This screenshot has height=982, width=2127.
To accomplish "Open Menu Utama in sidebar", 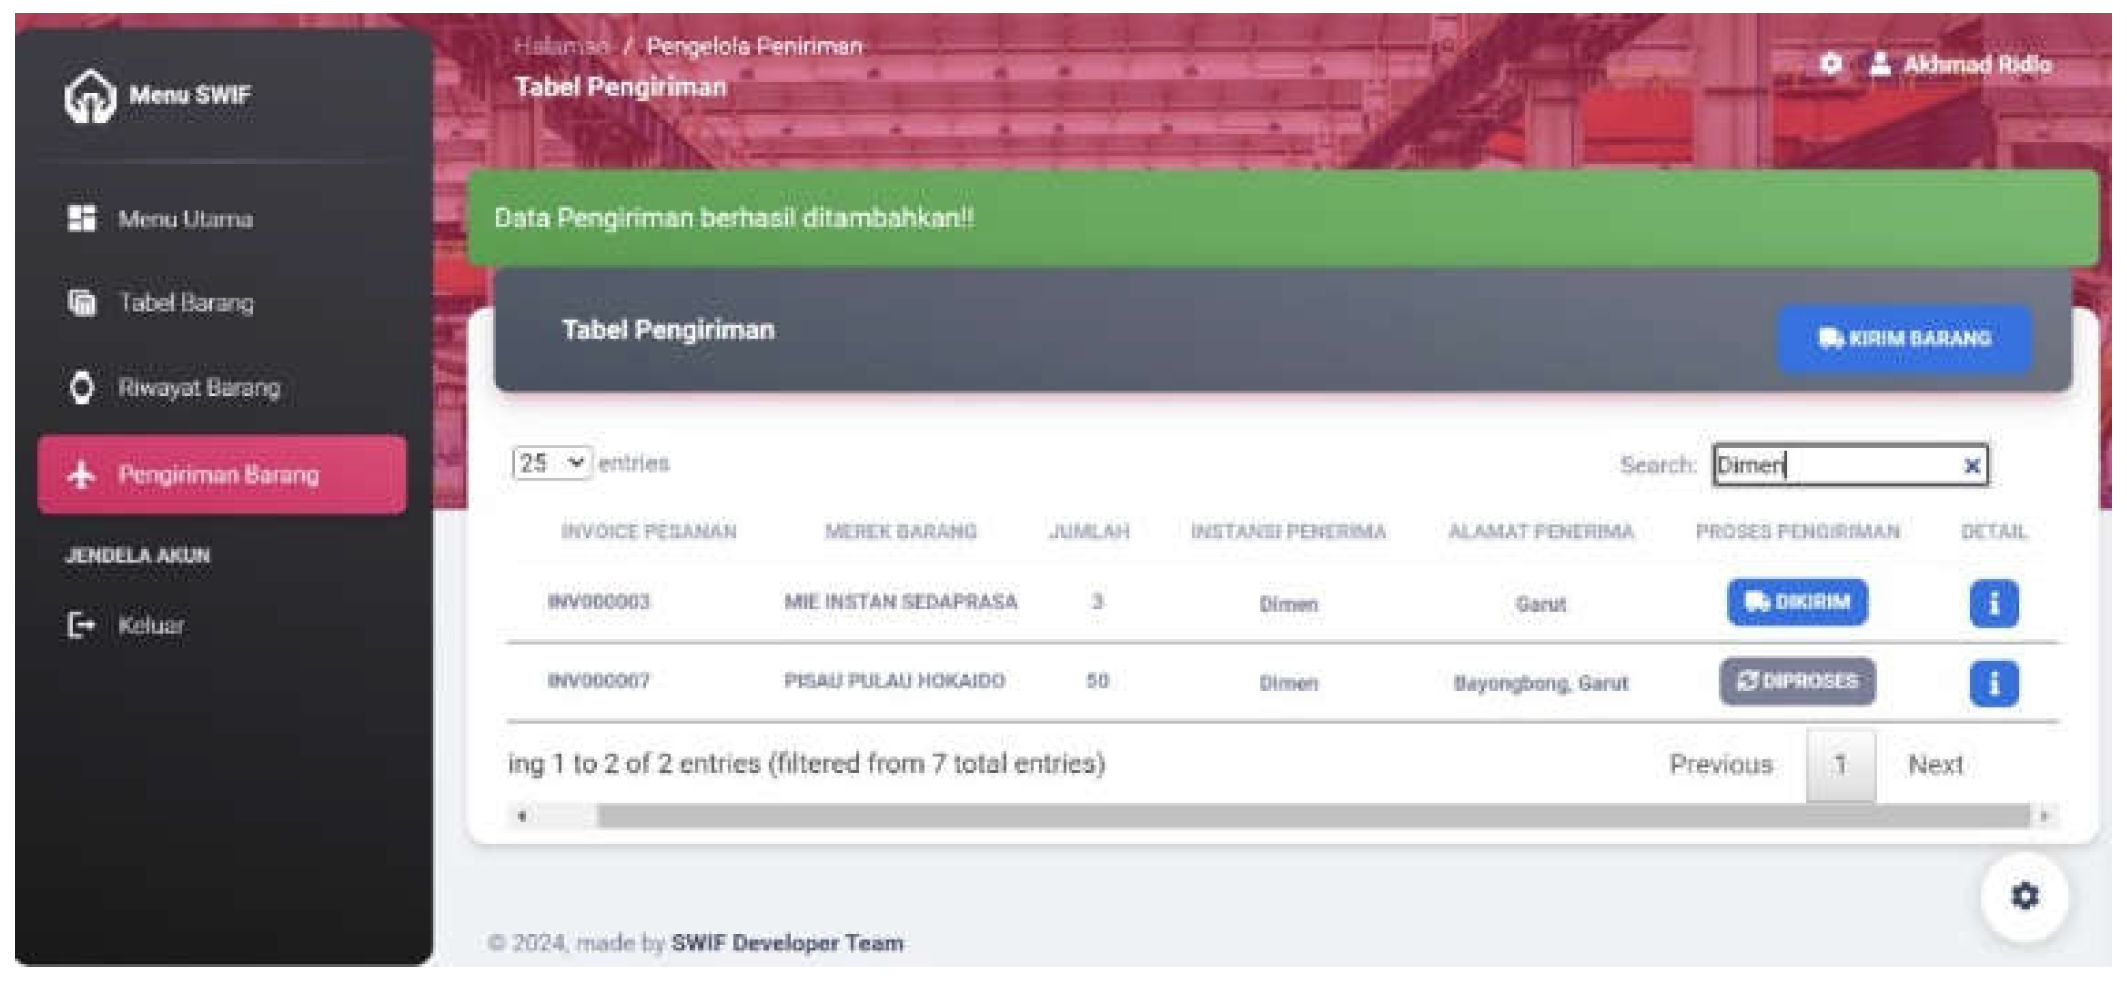I will coord(185,219).
